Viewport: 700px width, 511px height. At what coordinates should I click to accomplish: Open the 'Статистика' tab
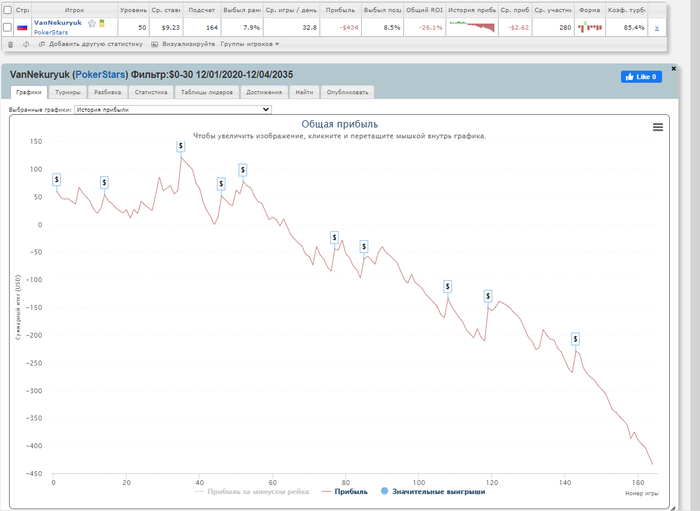click(151, 92)
